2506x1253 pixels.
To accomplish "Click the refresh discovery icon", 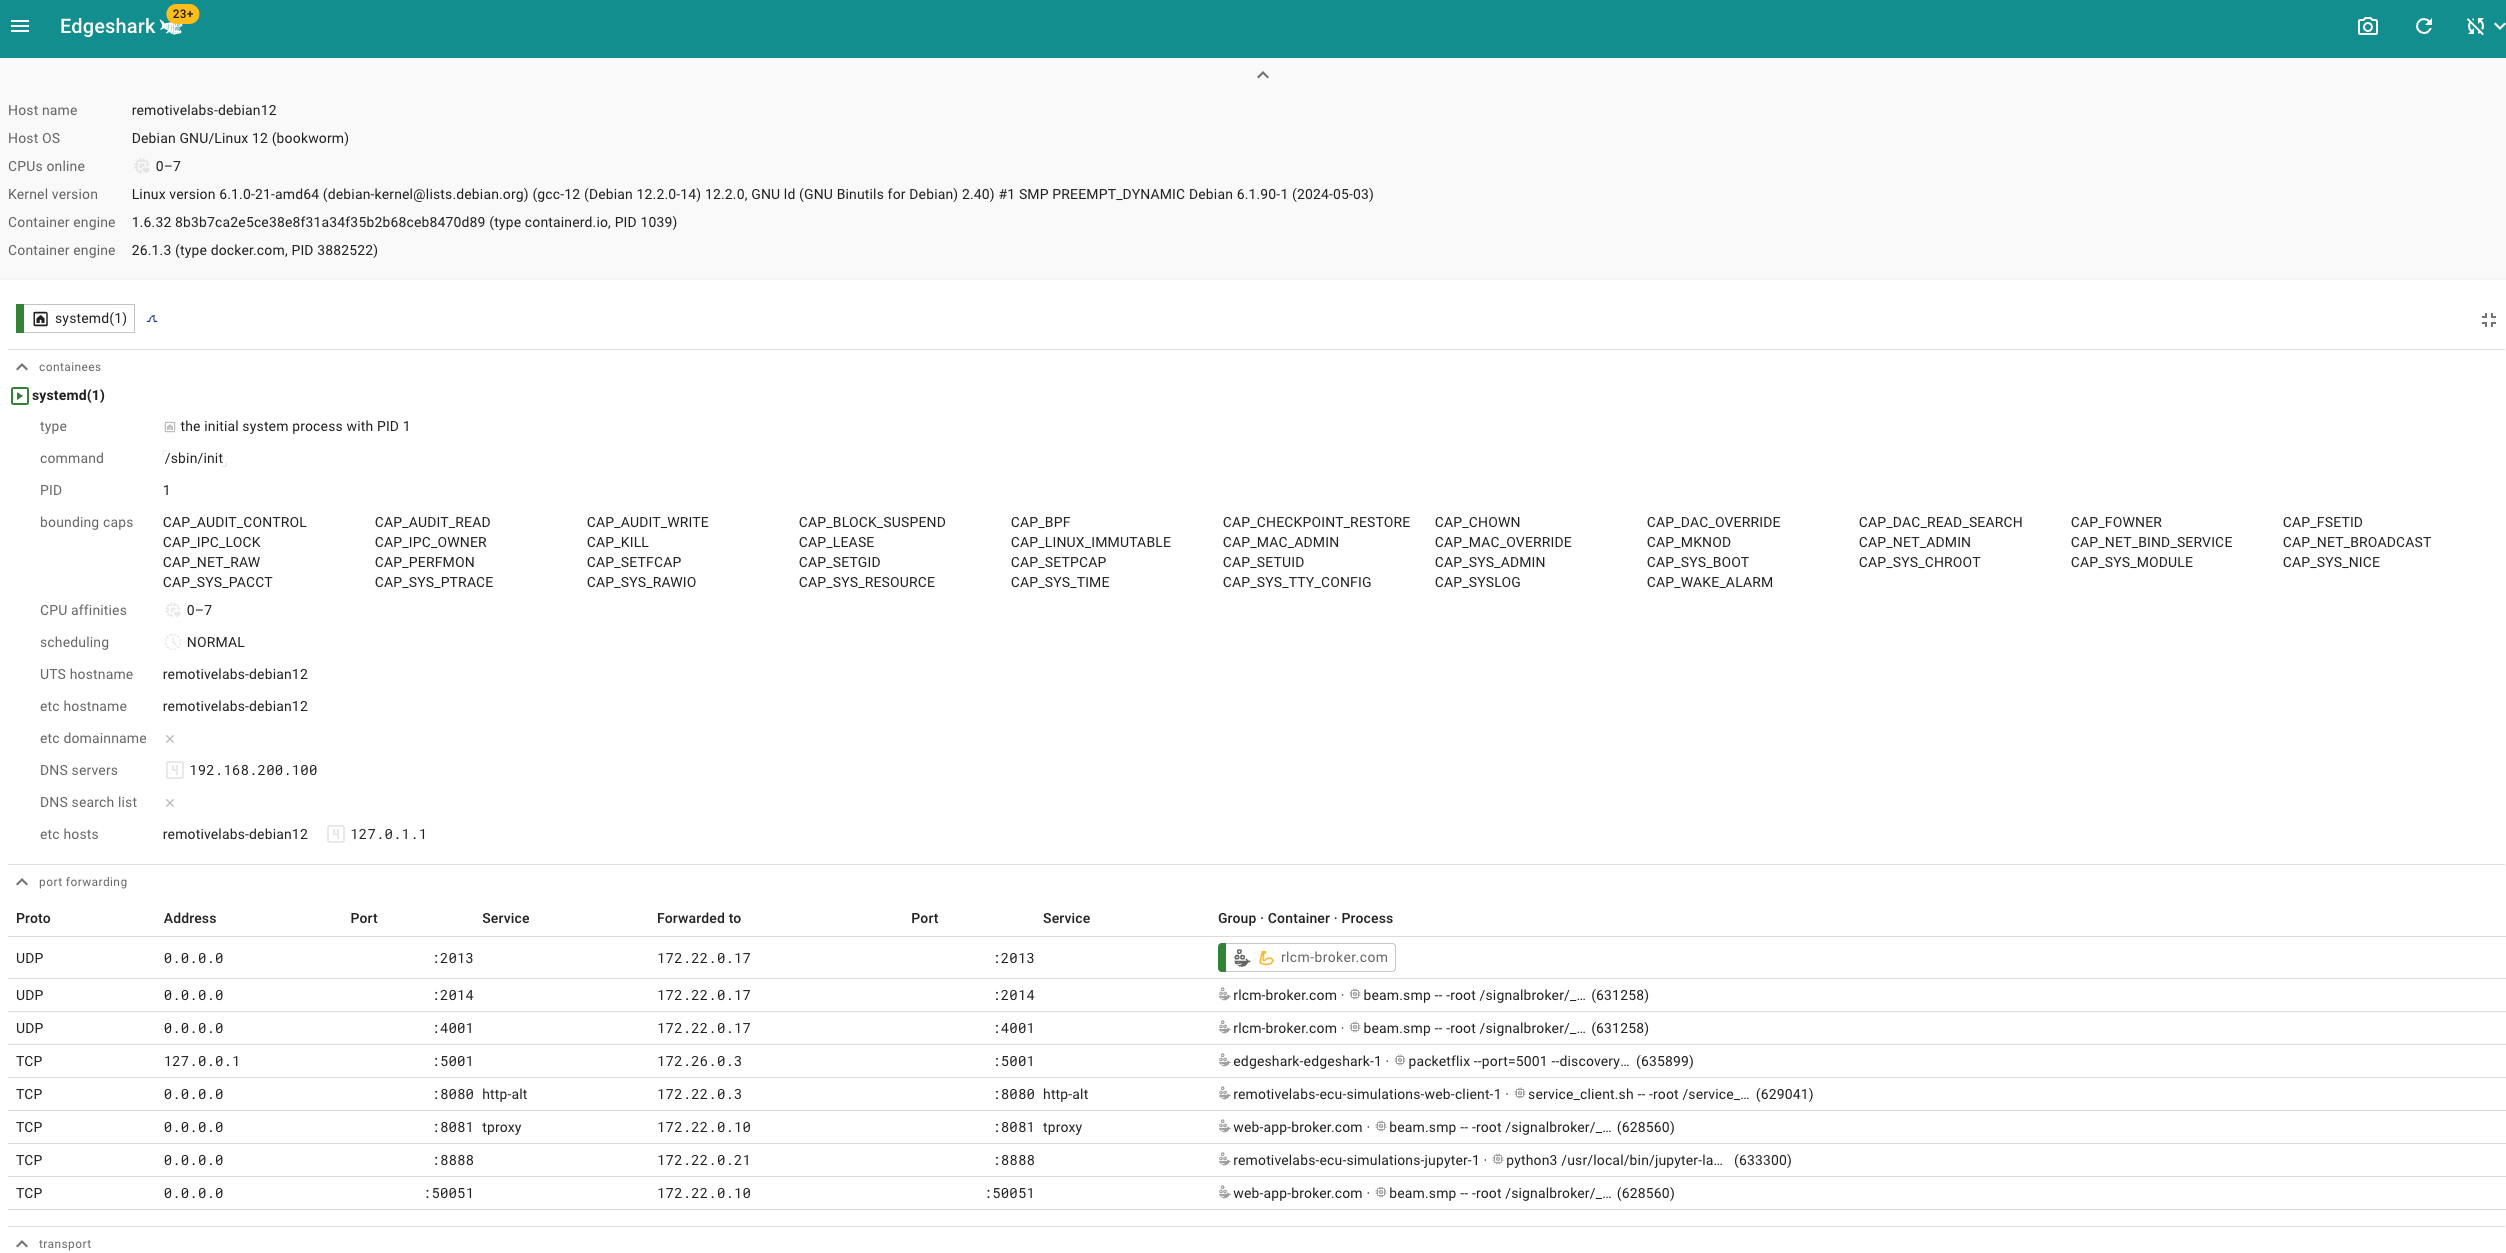I will pos(2424,26).
